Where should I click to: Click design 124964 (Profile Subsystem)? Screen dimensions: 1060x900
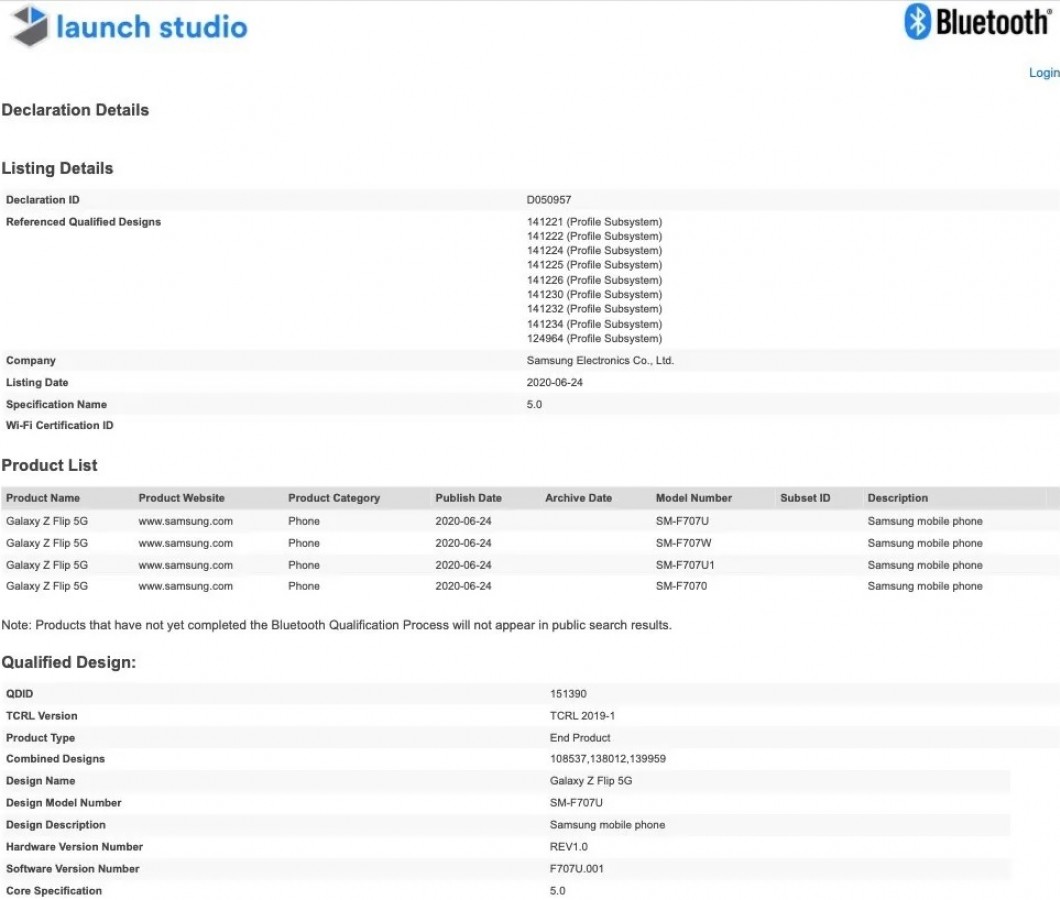[x=594, y=338]
